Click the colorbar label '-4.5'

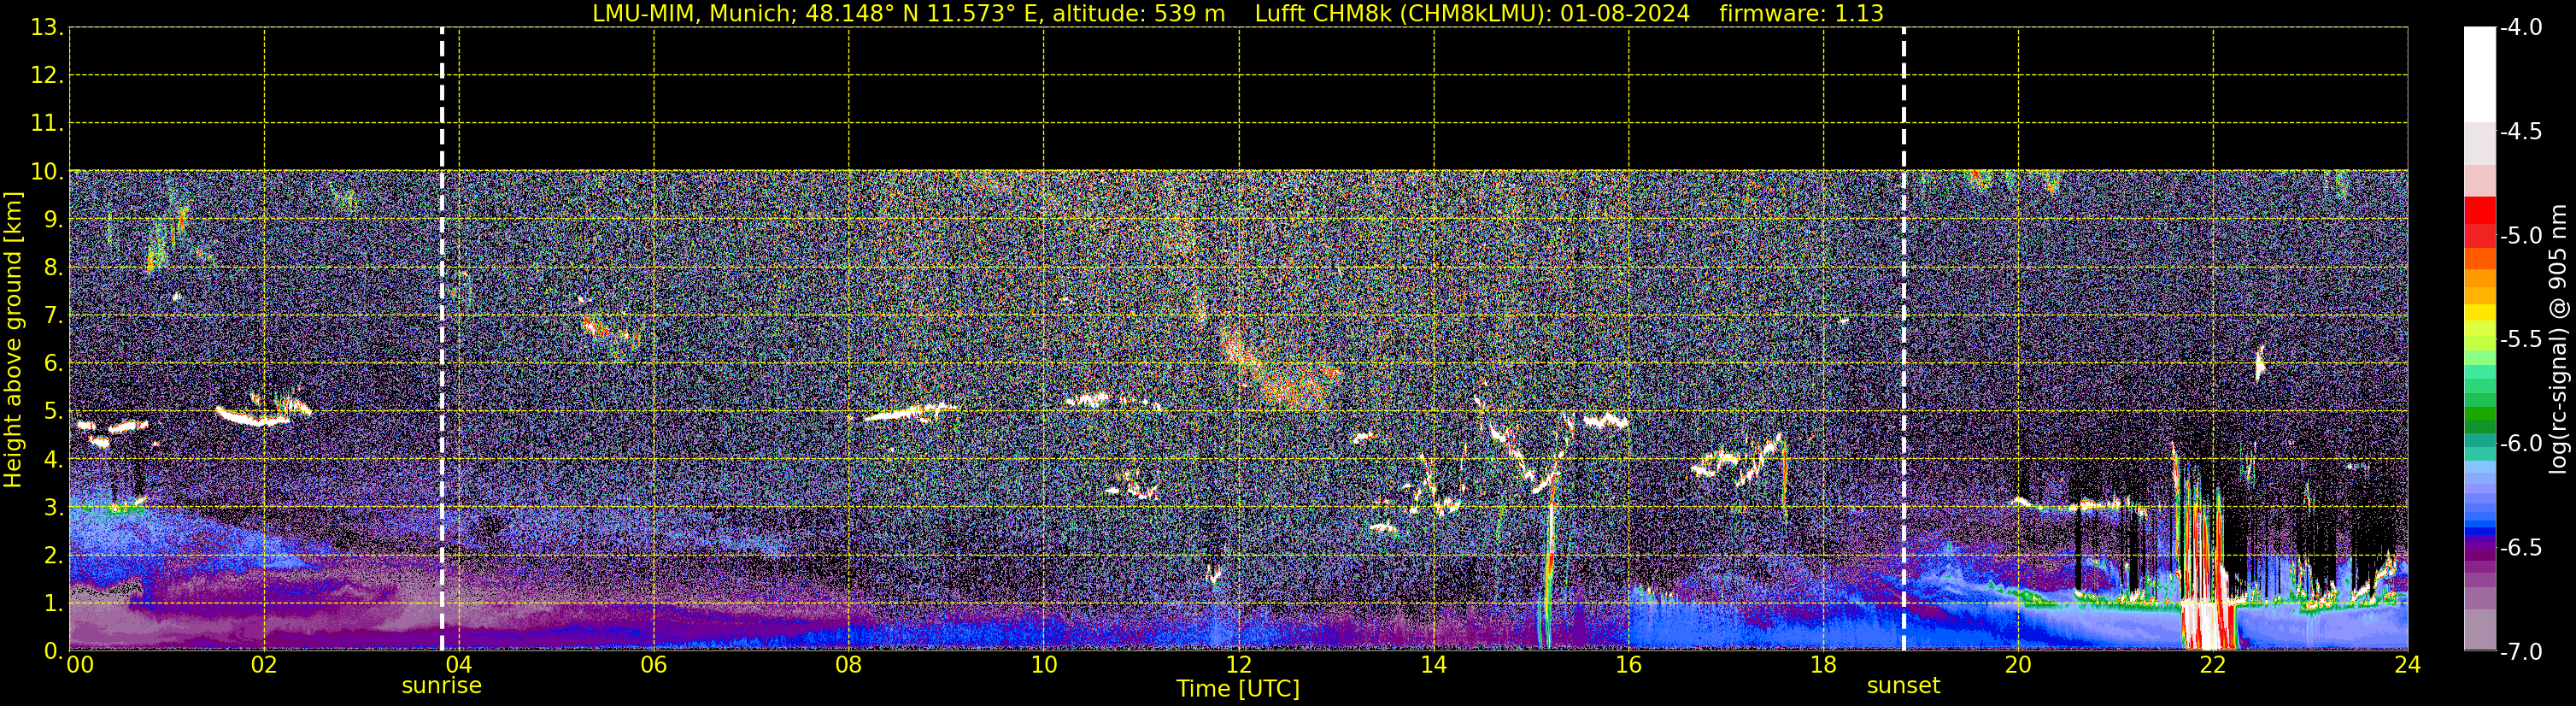(x=2520, y=132)
